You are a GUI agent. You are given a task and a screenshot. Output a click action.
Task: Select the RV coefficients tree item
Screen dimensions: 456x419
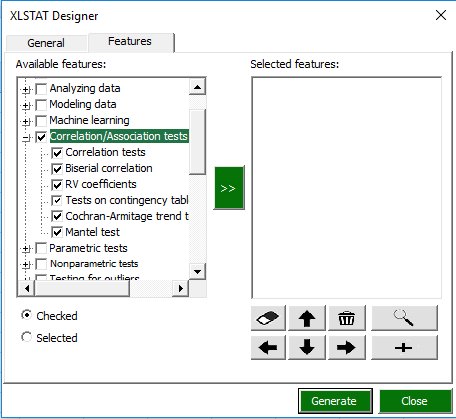pyautogui.click(x=101, y=184)
